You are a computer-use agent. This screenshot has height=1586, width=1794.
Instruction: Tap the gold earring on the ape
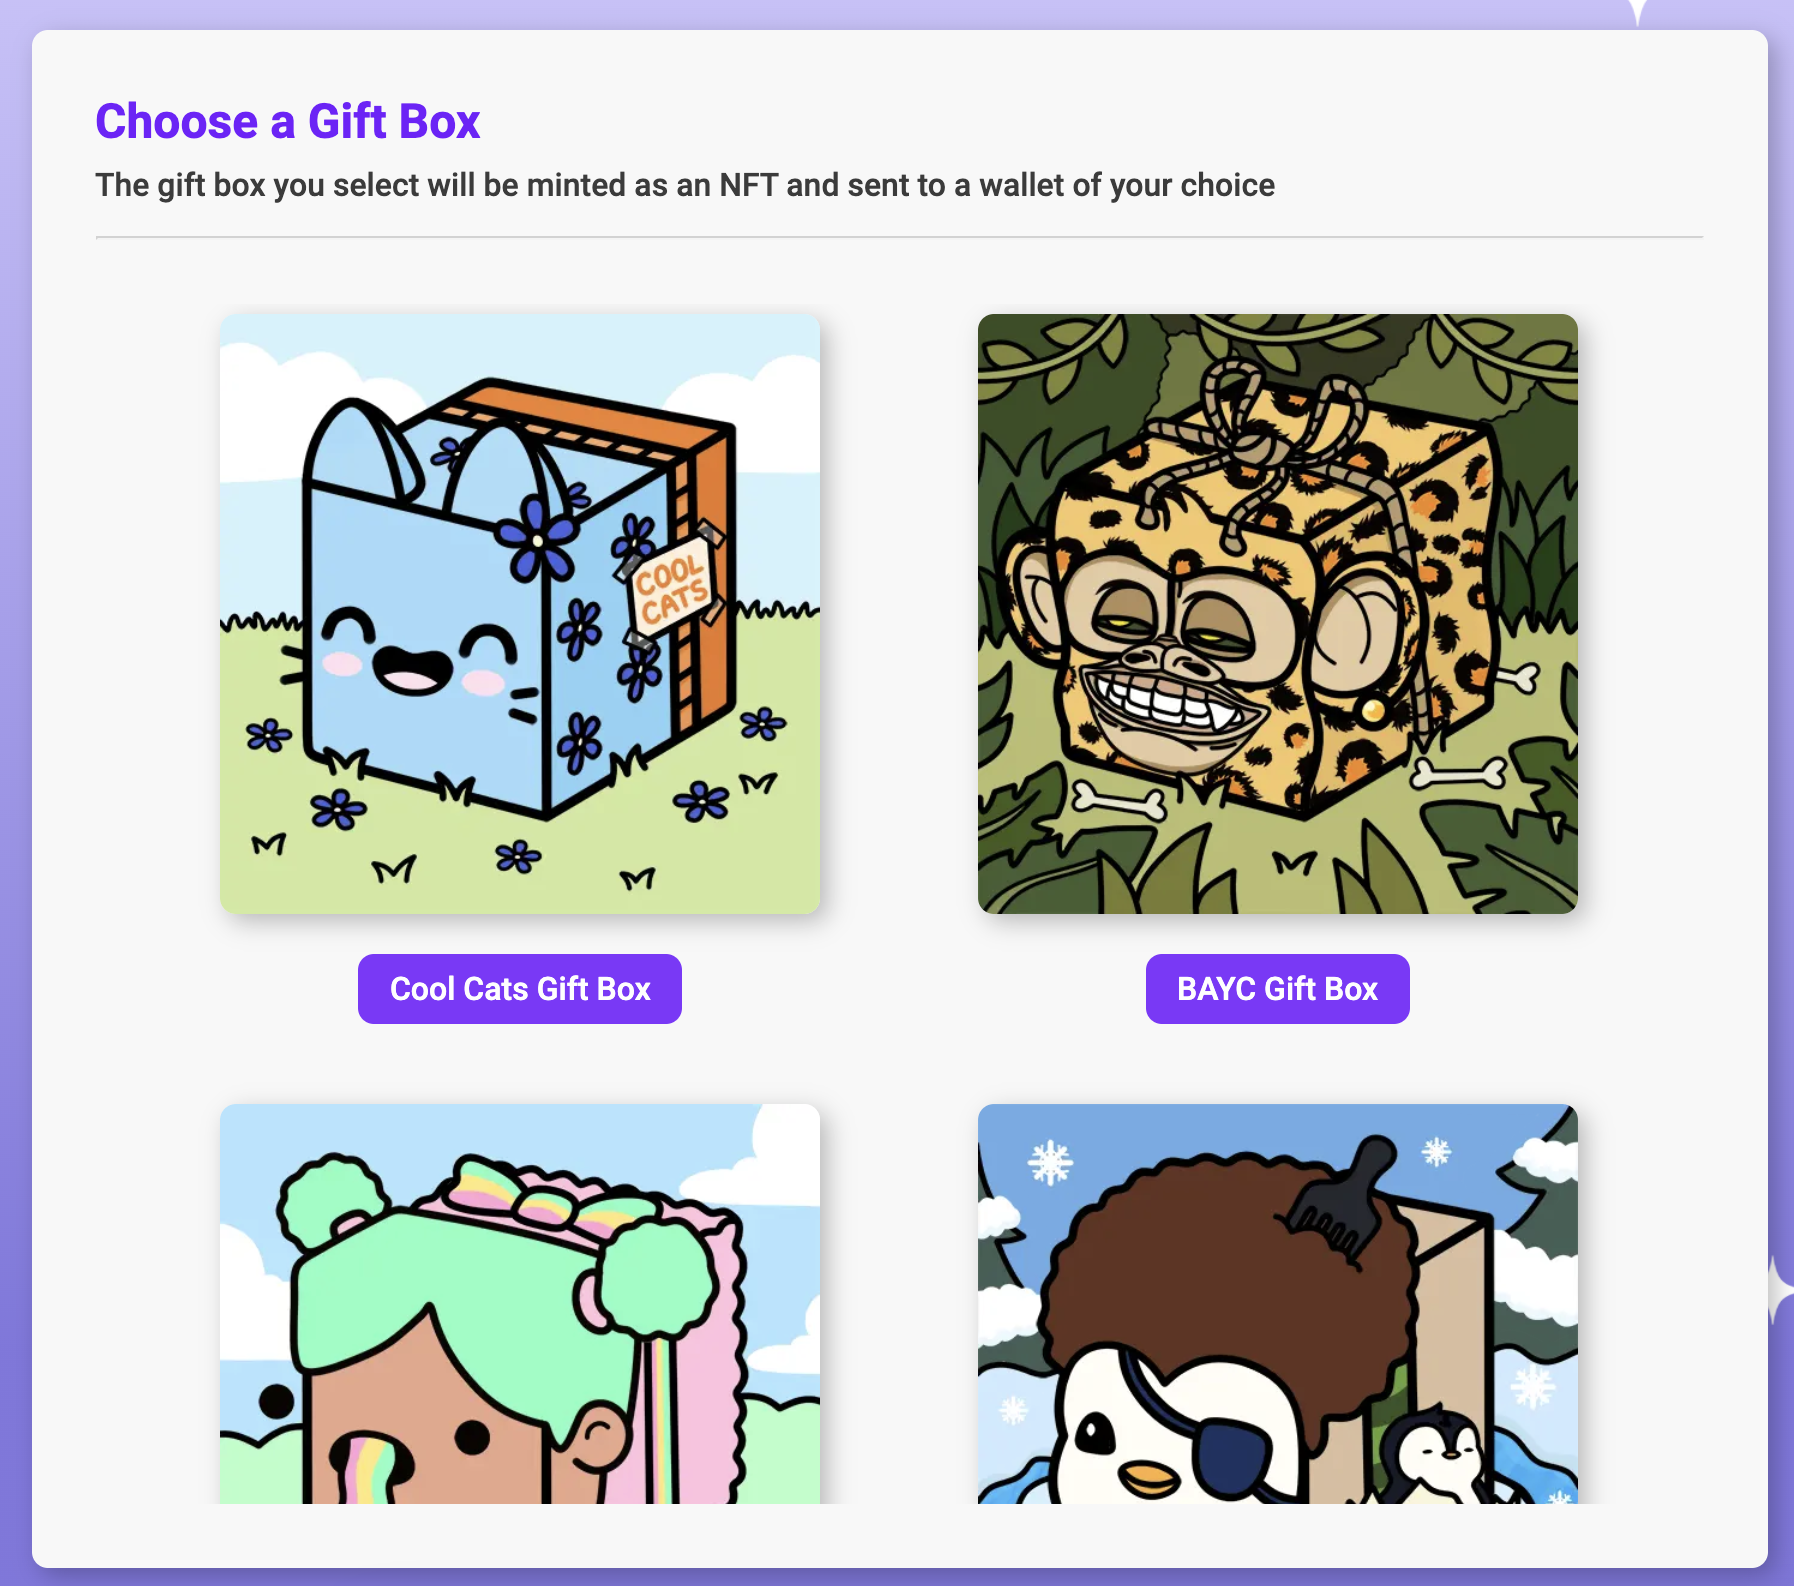1372,710
